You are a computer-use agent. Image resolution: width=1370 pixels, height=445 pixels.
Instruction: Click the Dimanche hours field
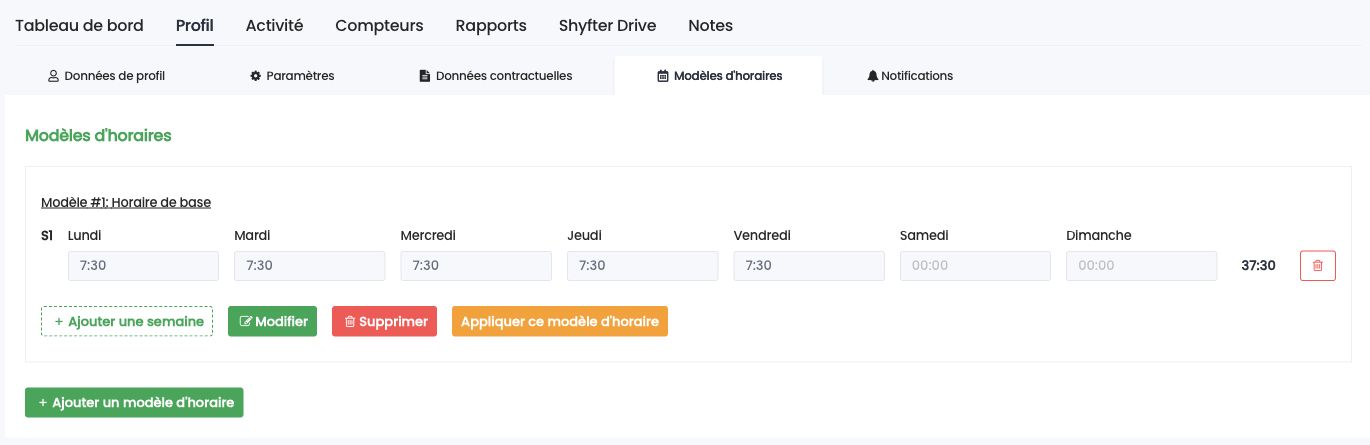click(1142, 265)
